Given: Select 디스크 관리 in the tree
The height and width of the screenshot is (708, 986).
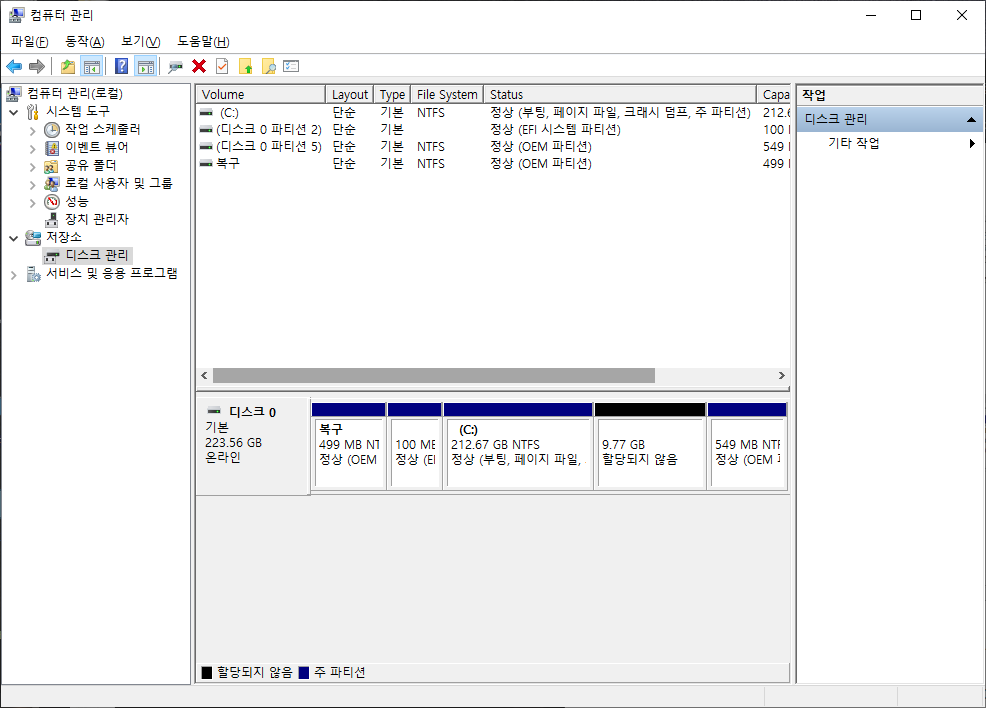Looking at the screenshot, I should pyautogui.click(x=97, y=255).
